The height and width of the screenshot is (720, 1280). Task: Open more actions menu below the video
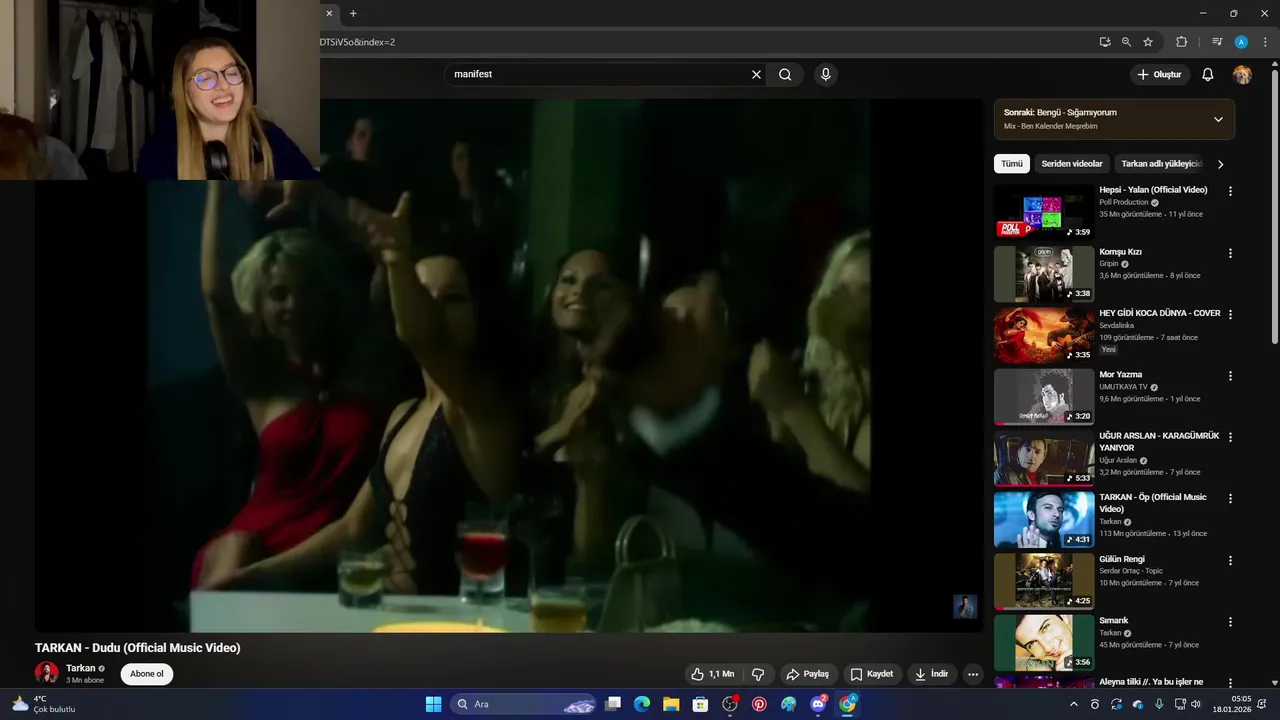[972, 674]
